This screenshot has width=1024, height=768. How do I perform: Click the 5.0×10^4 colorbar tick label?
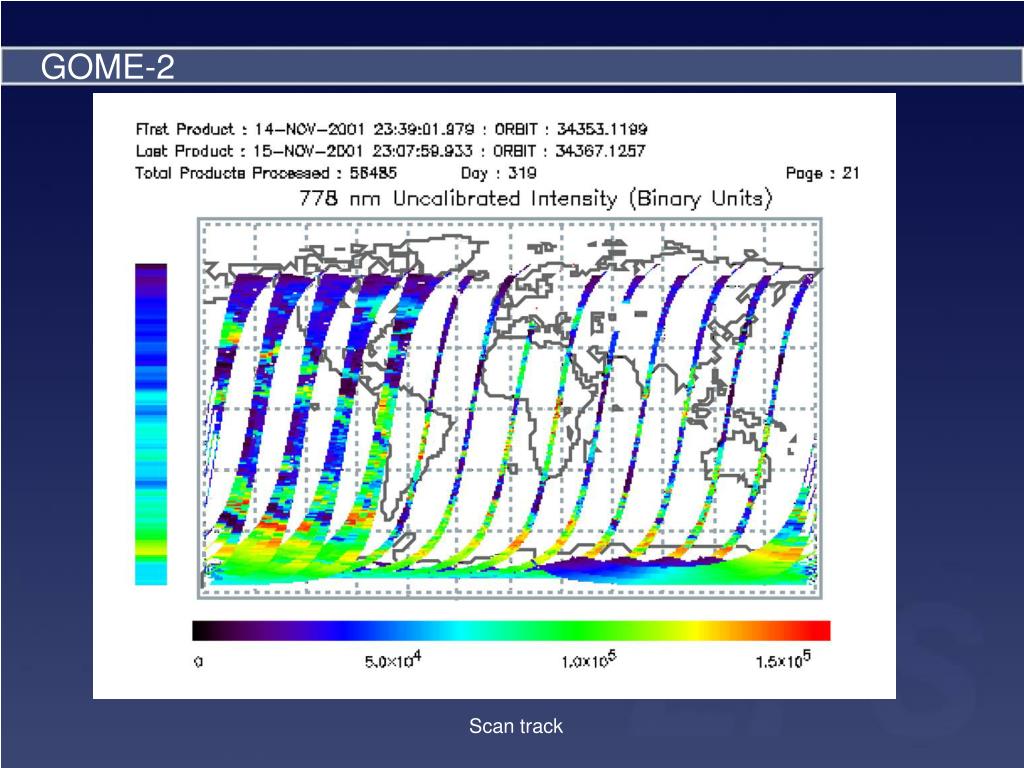pos(393,660)
